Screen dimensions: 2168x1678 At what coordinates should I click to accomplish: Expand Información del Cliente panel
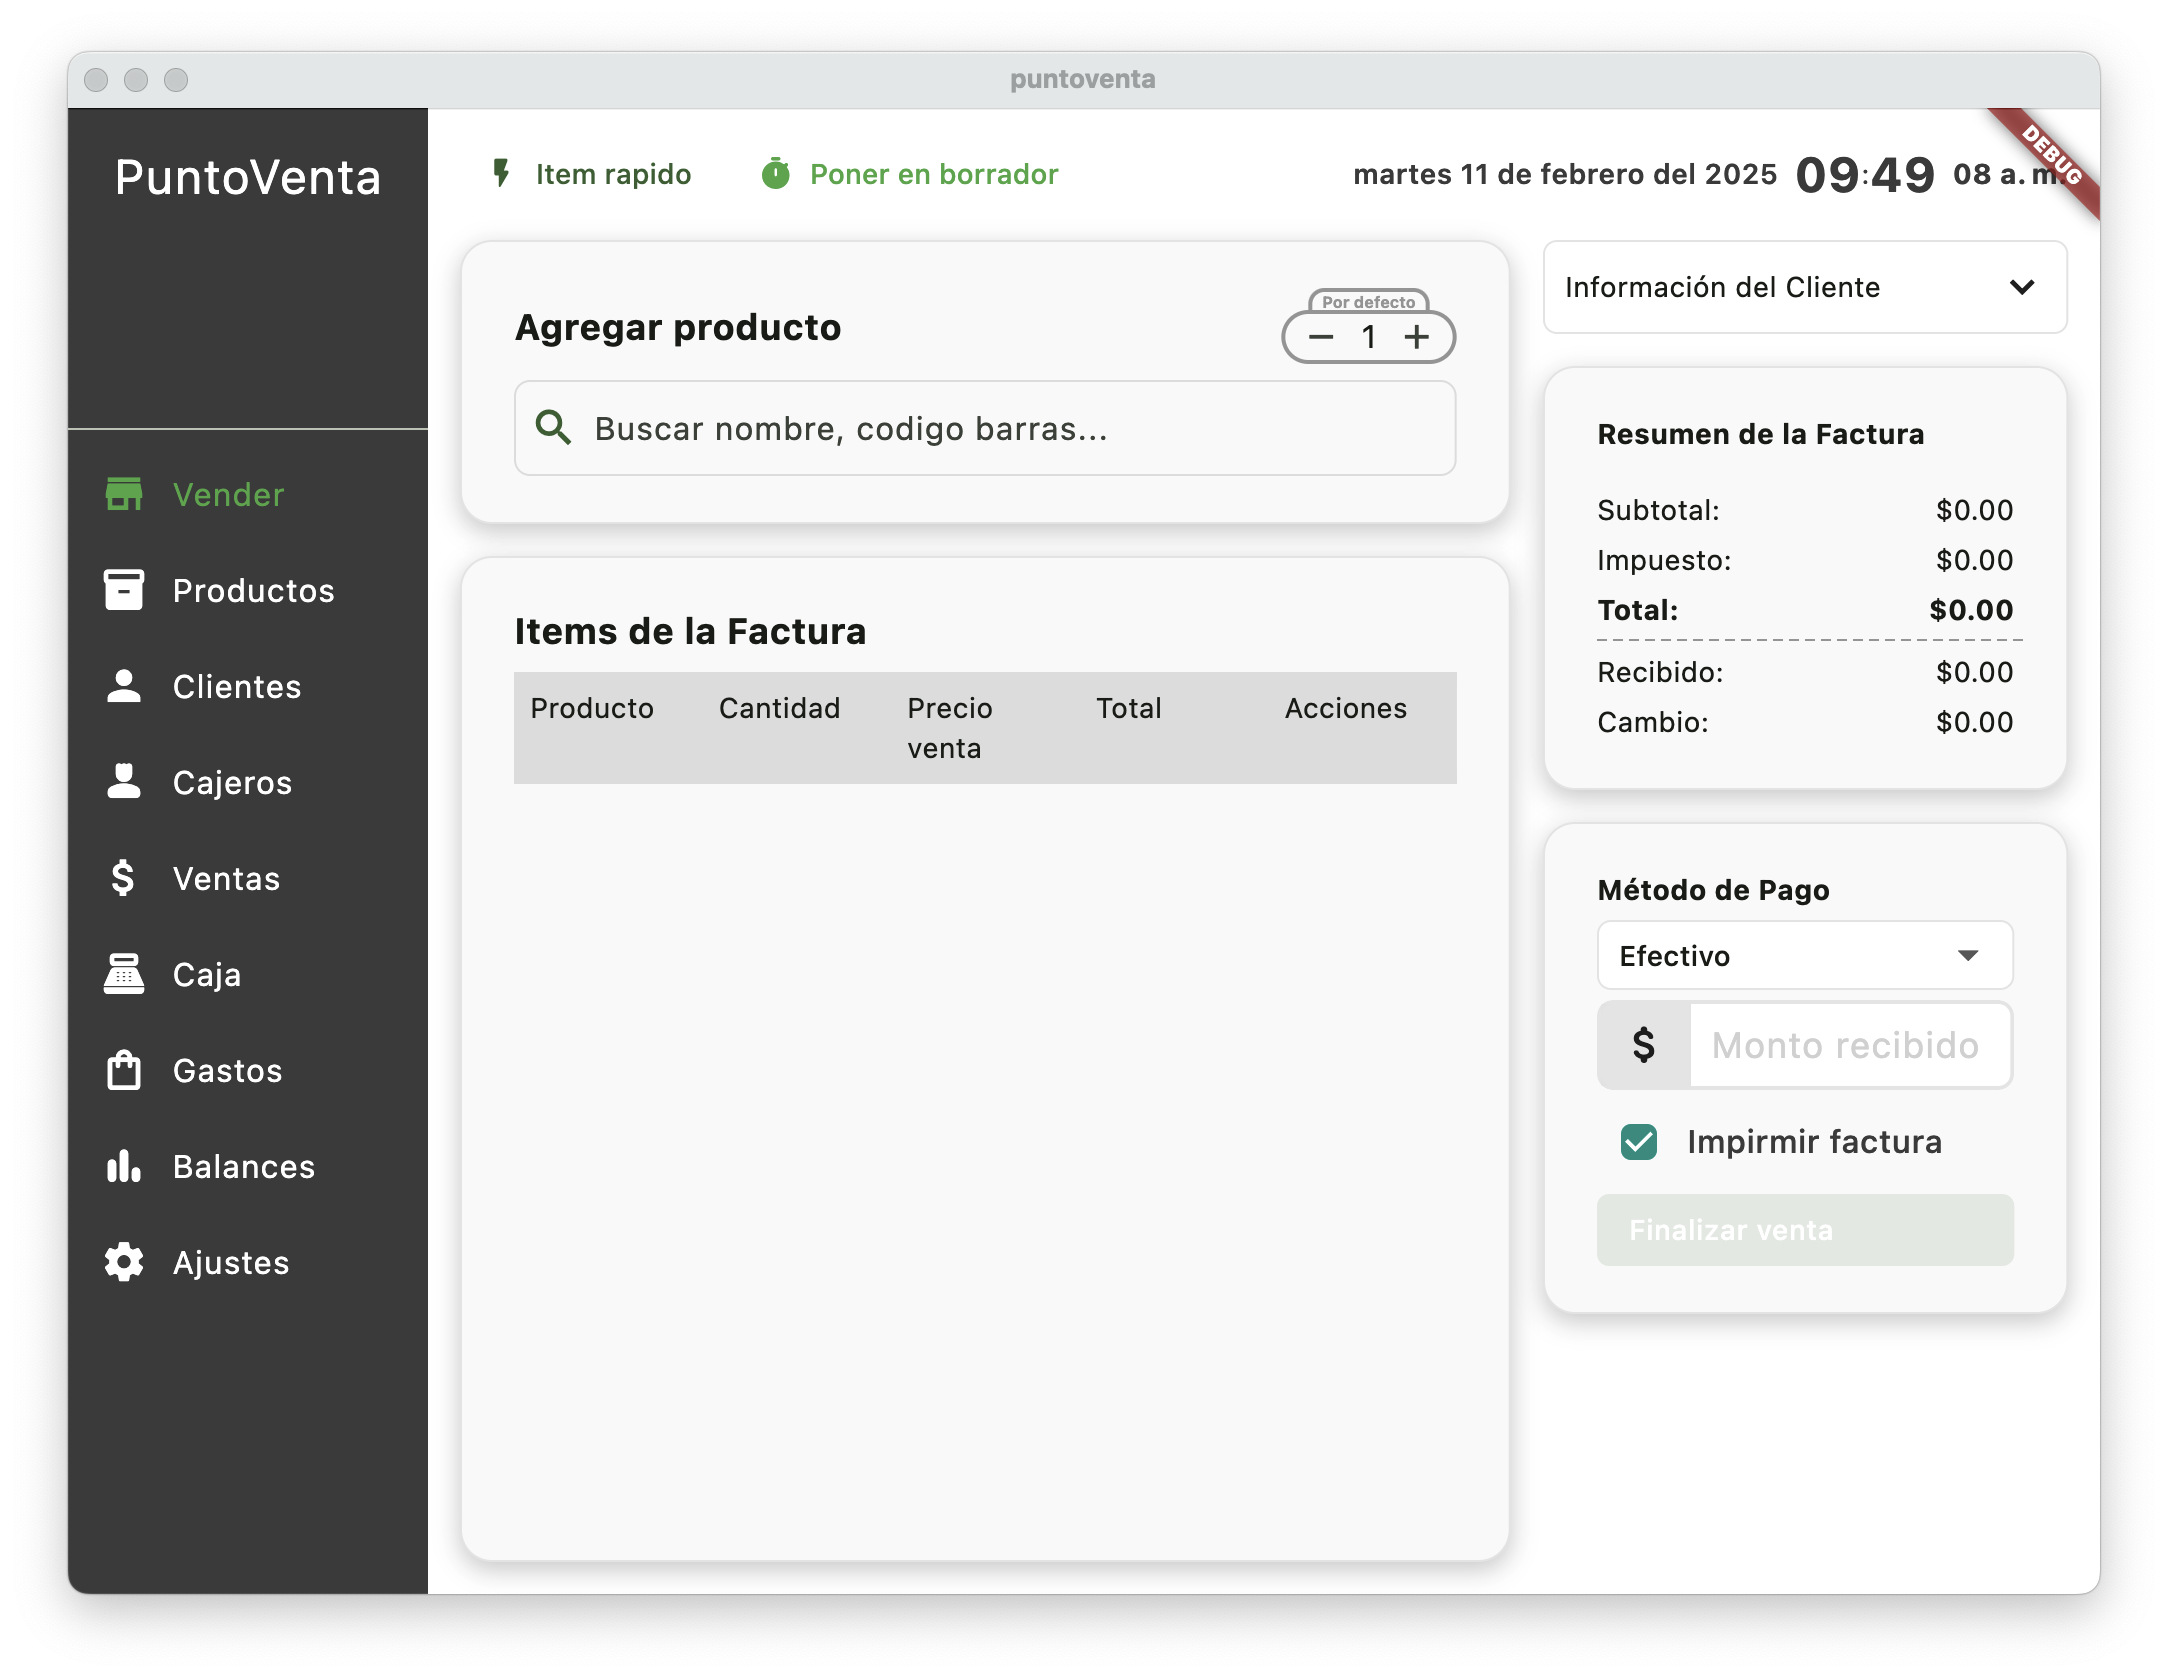(1805, 287)
